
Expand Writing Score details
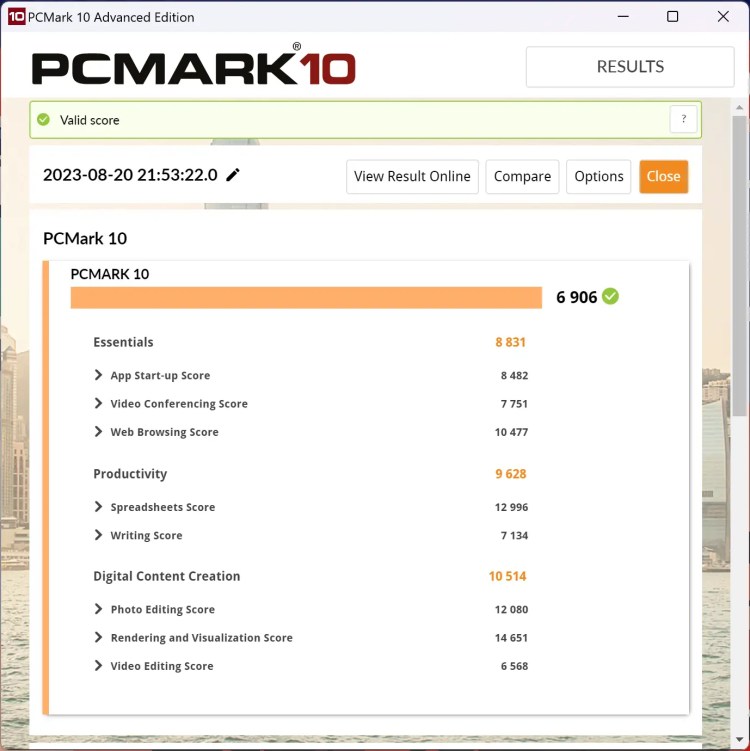click(x=98, y=535)
